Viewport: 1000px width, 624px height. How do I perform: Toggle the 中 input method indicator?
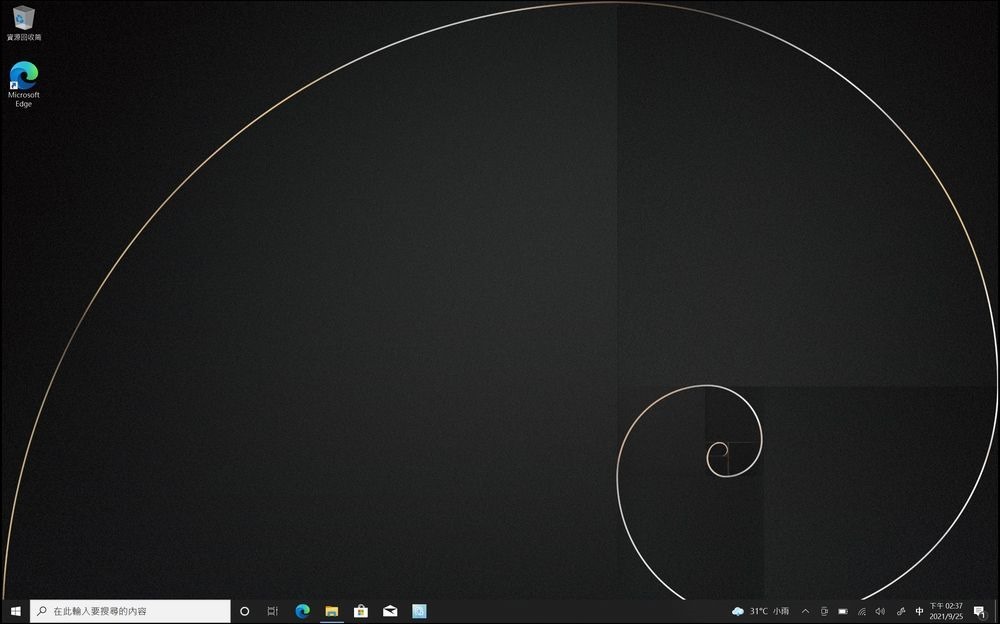coord(919,611)
